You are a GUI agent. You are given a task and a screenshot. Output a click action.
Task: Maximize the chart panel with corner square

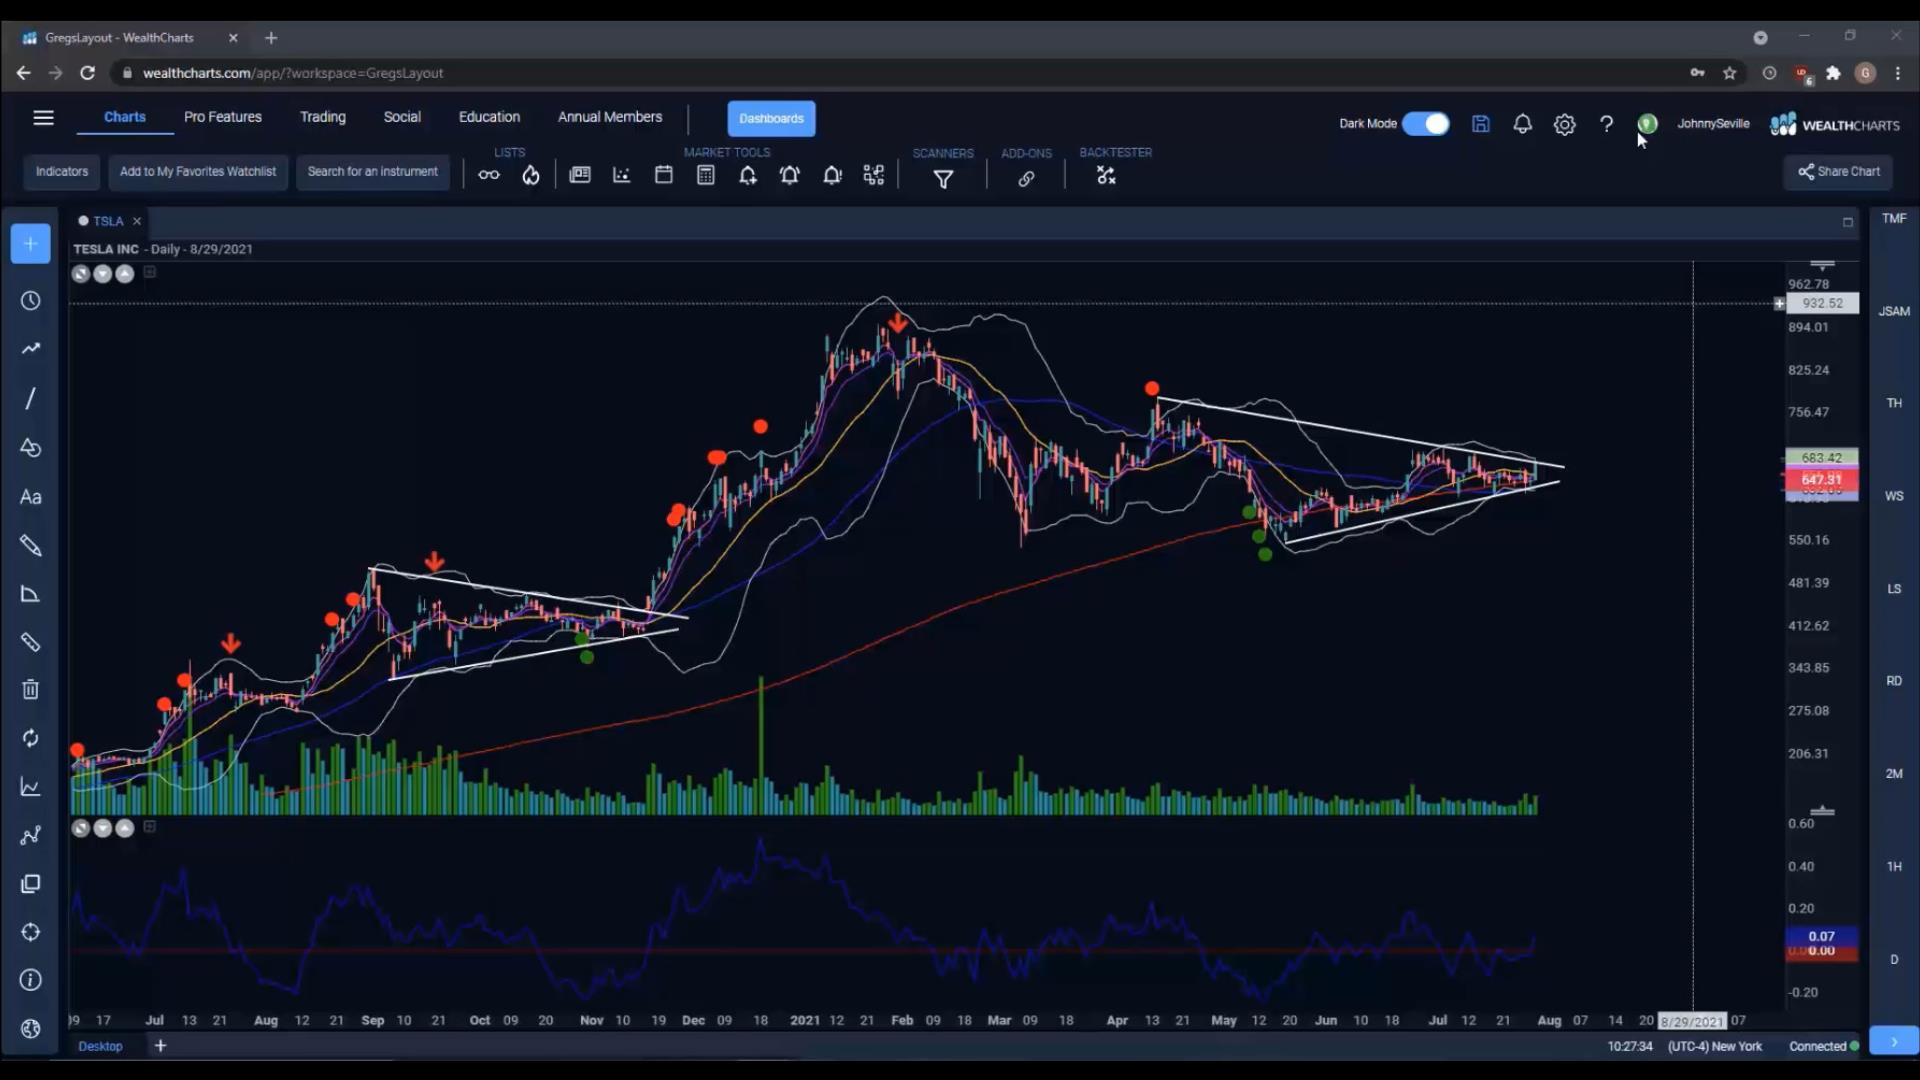(x=1848, y=222)
